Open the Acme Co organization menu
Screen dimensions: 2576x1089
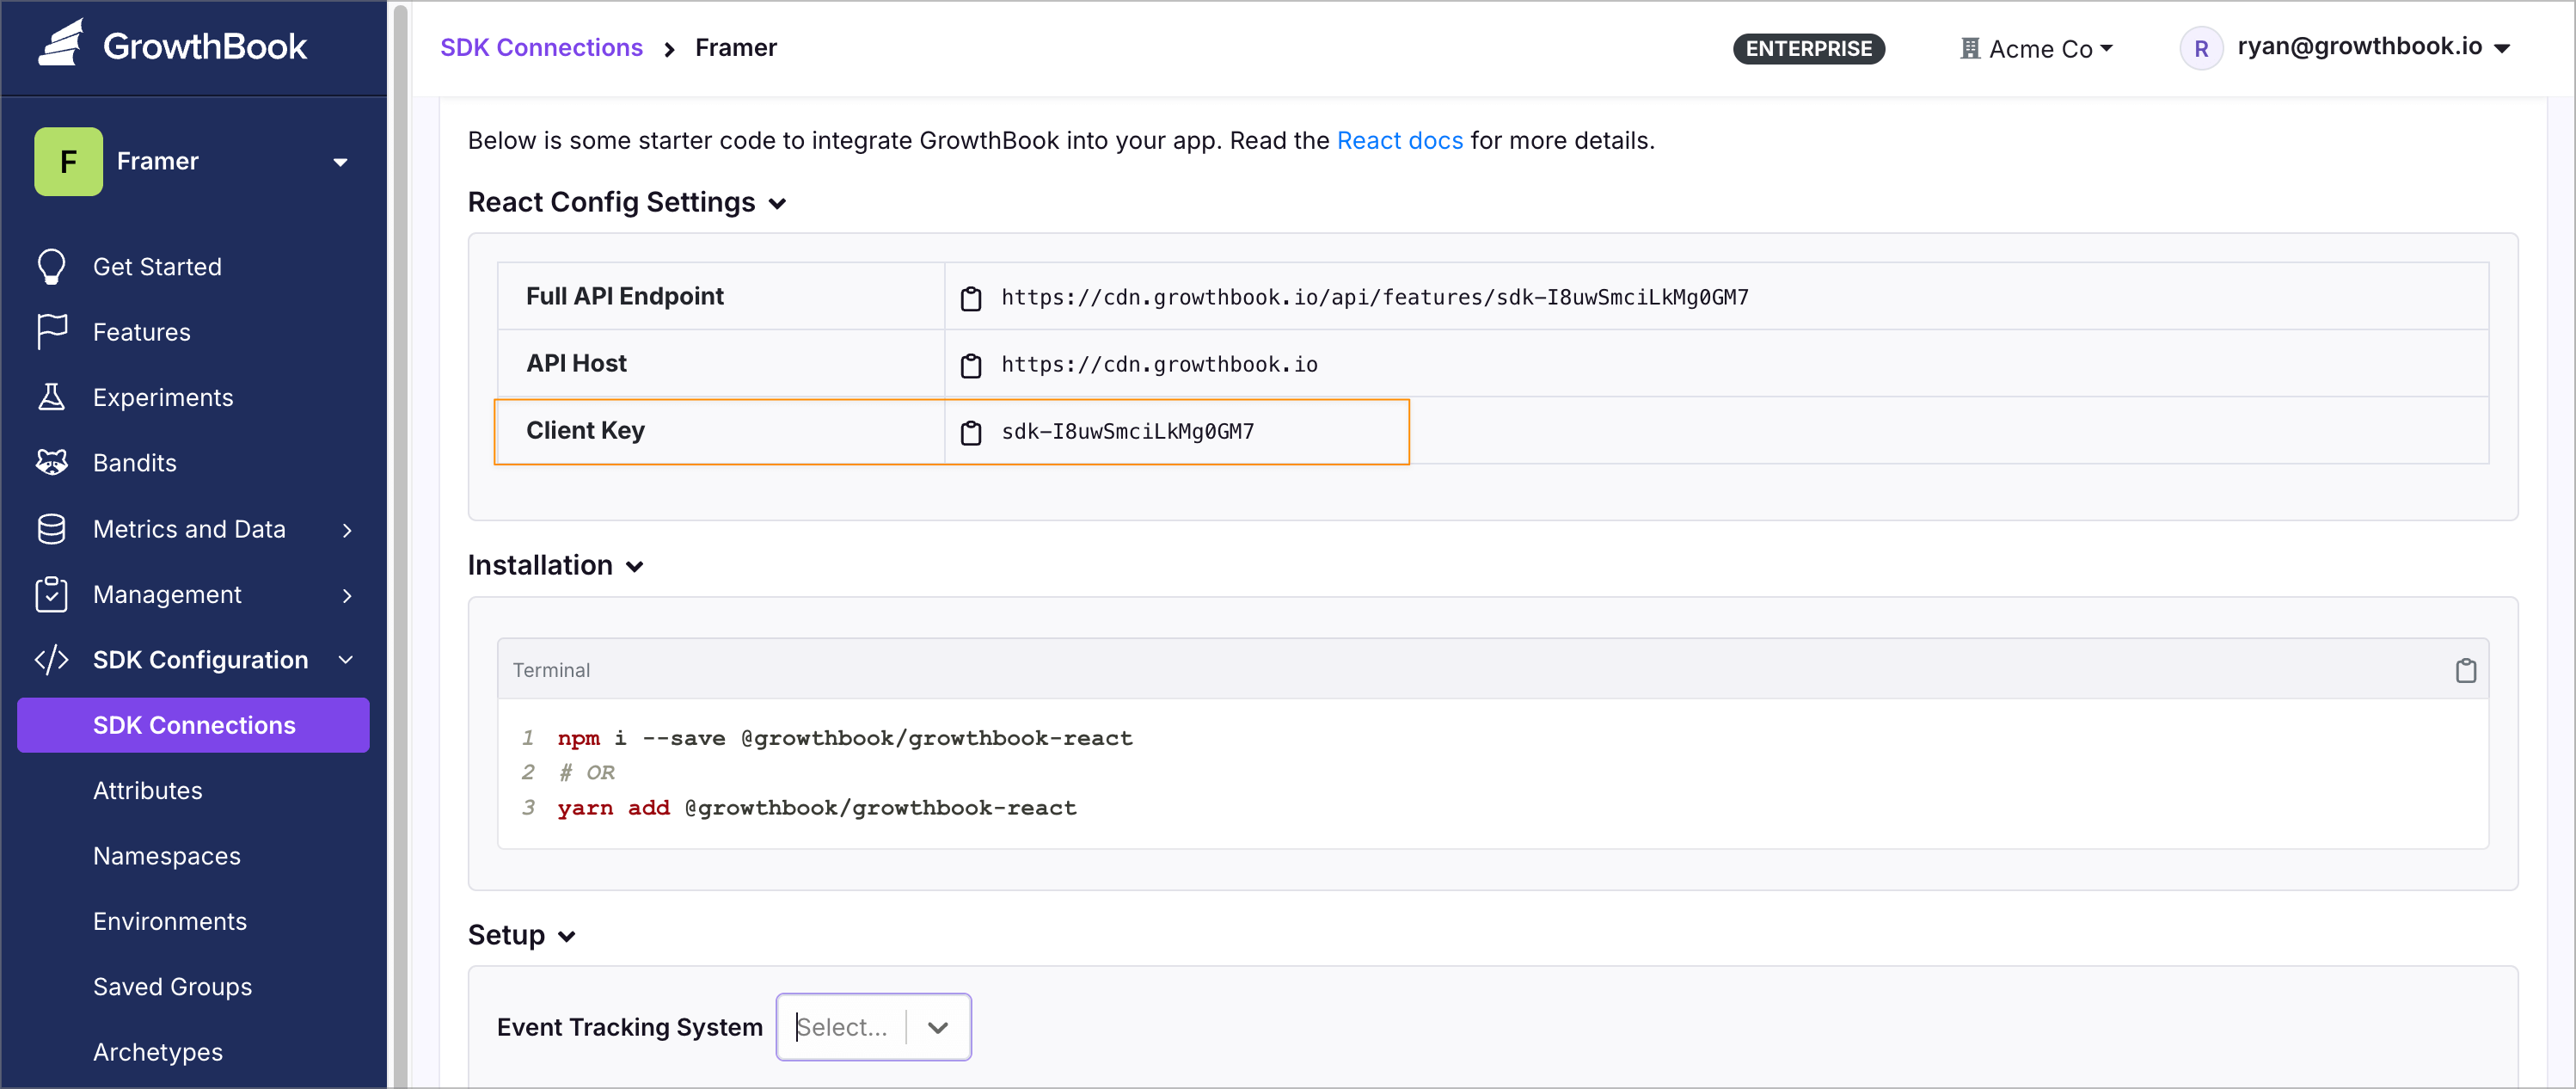2037,48
